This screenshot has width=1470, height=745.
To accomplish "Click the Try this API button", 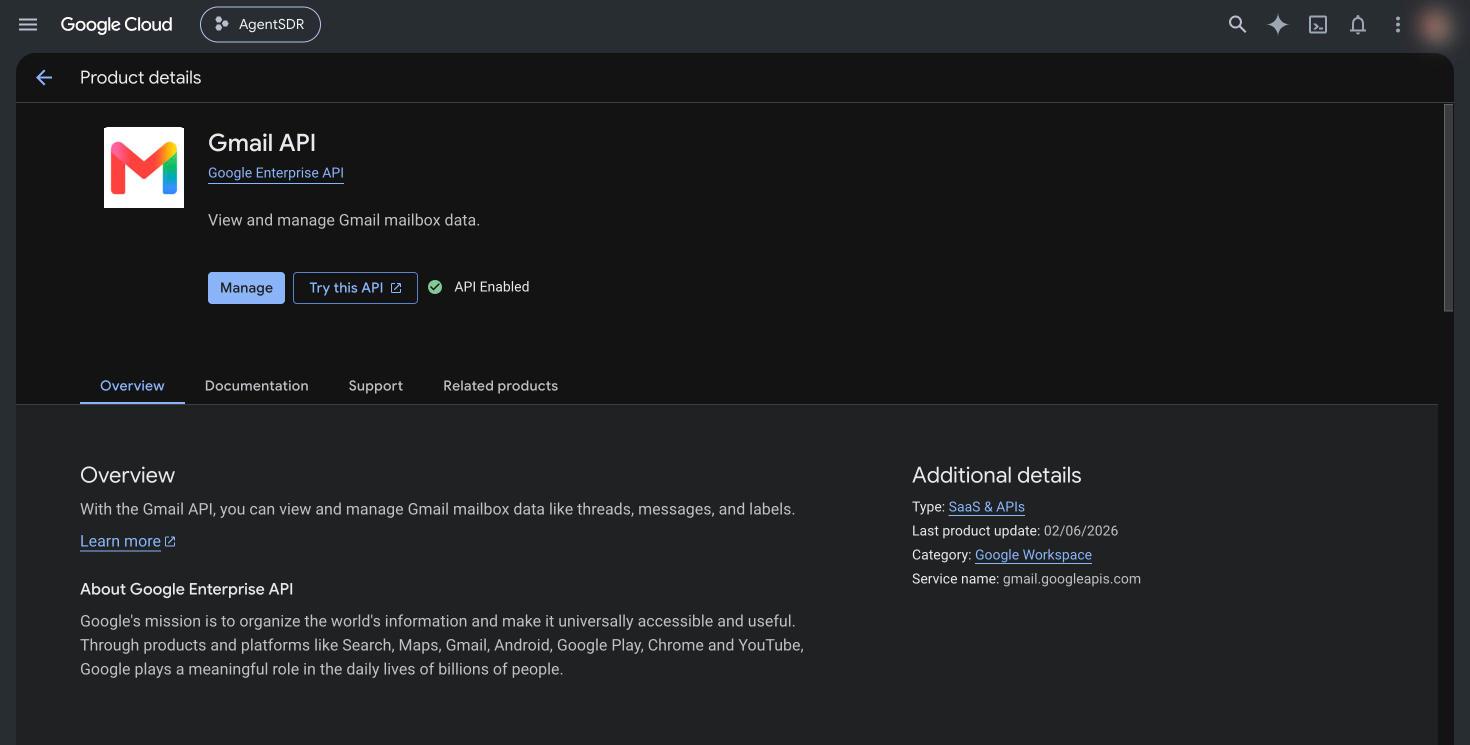I will point(355,287).
